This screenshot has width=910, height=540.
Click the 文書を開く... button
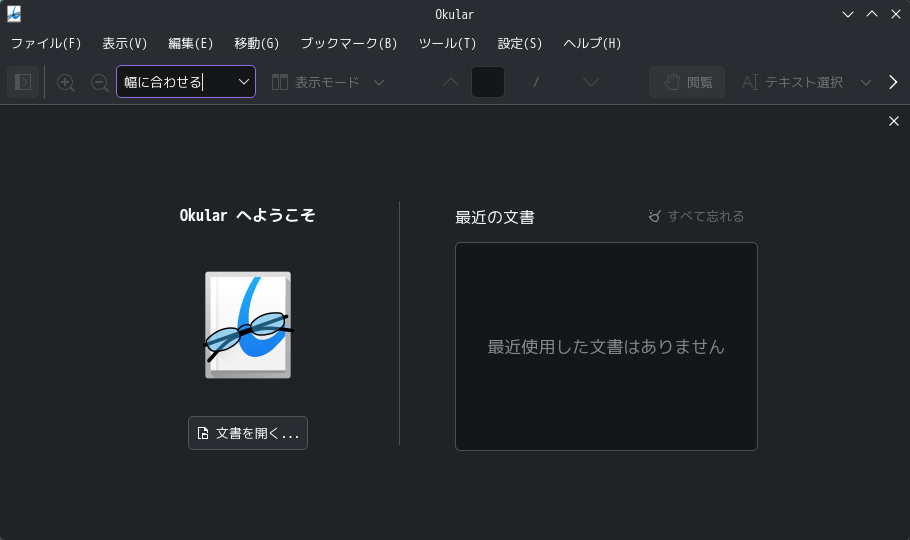point(248,433)
